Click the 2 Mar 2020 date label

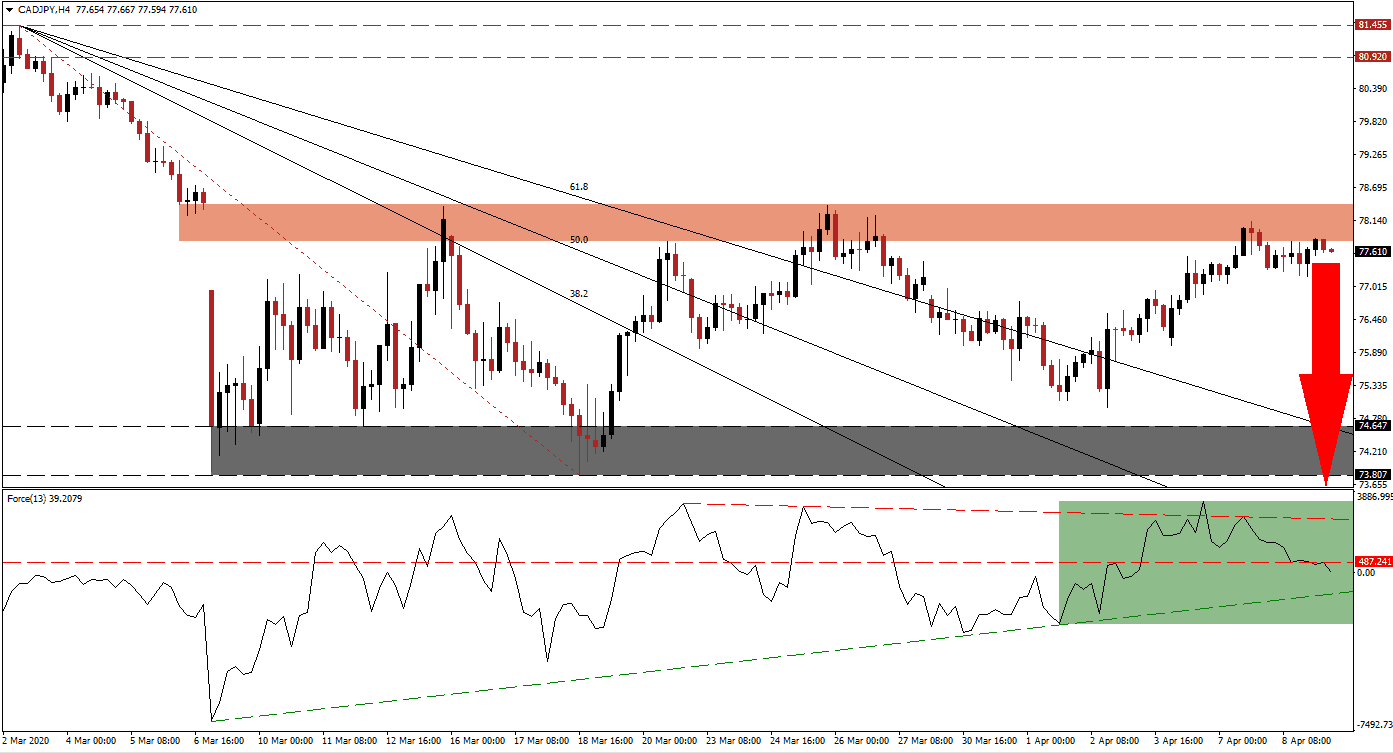point(27,742)
